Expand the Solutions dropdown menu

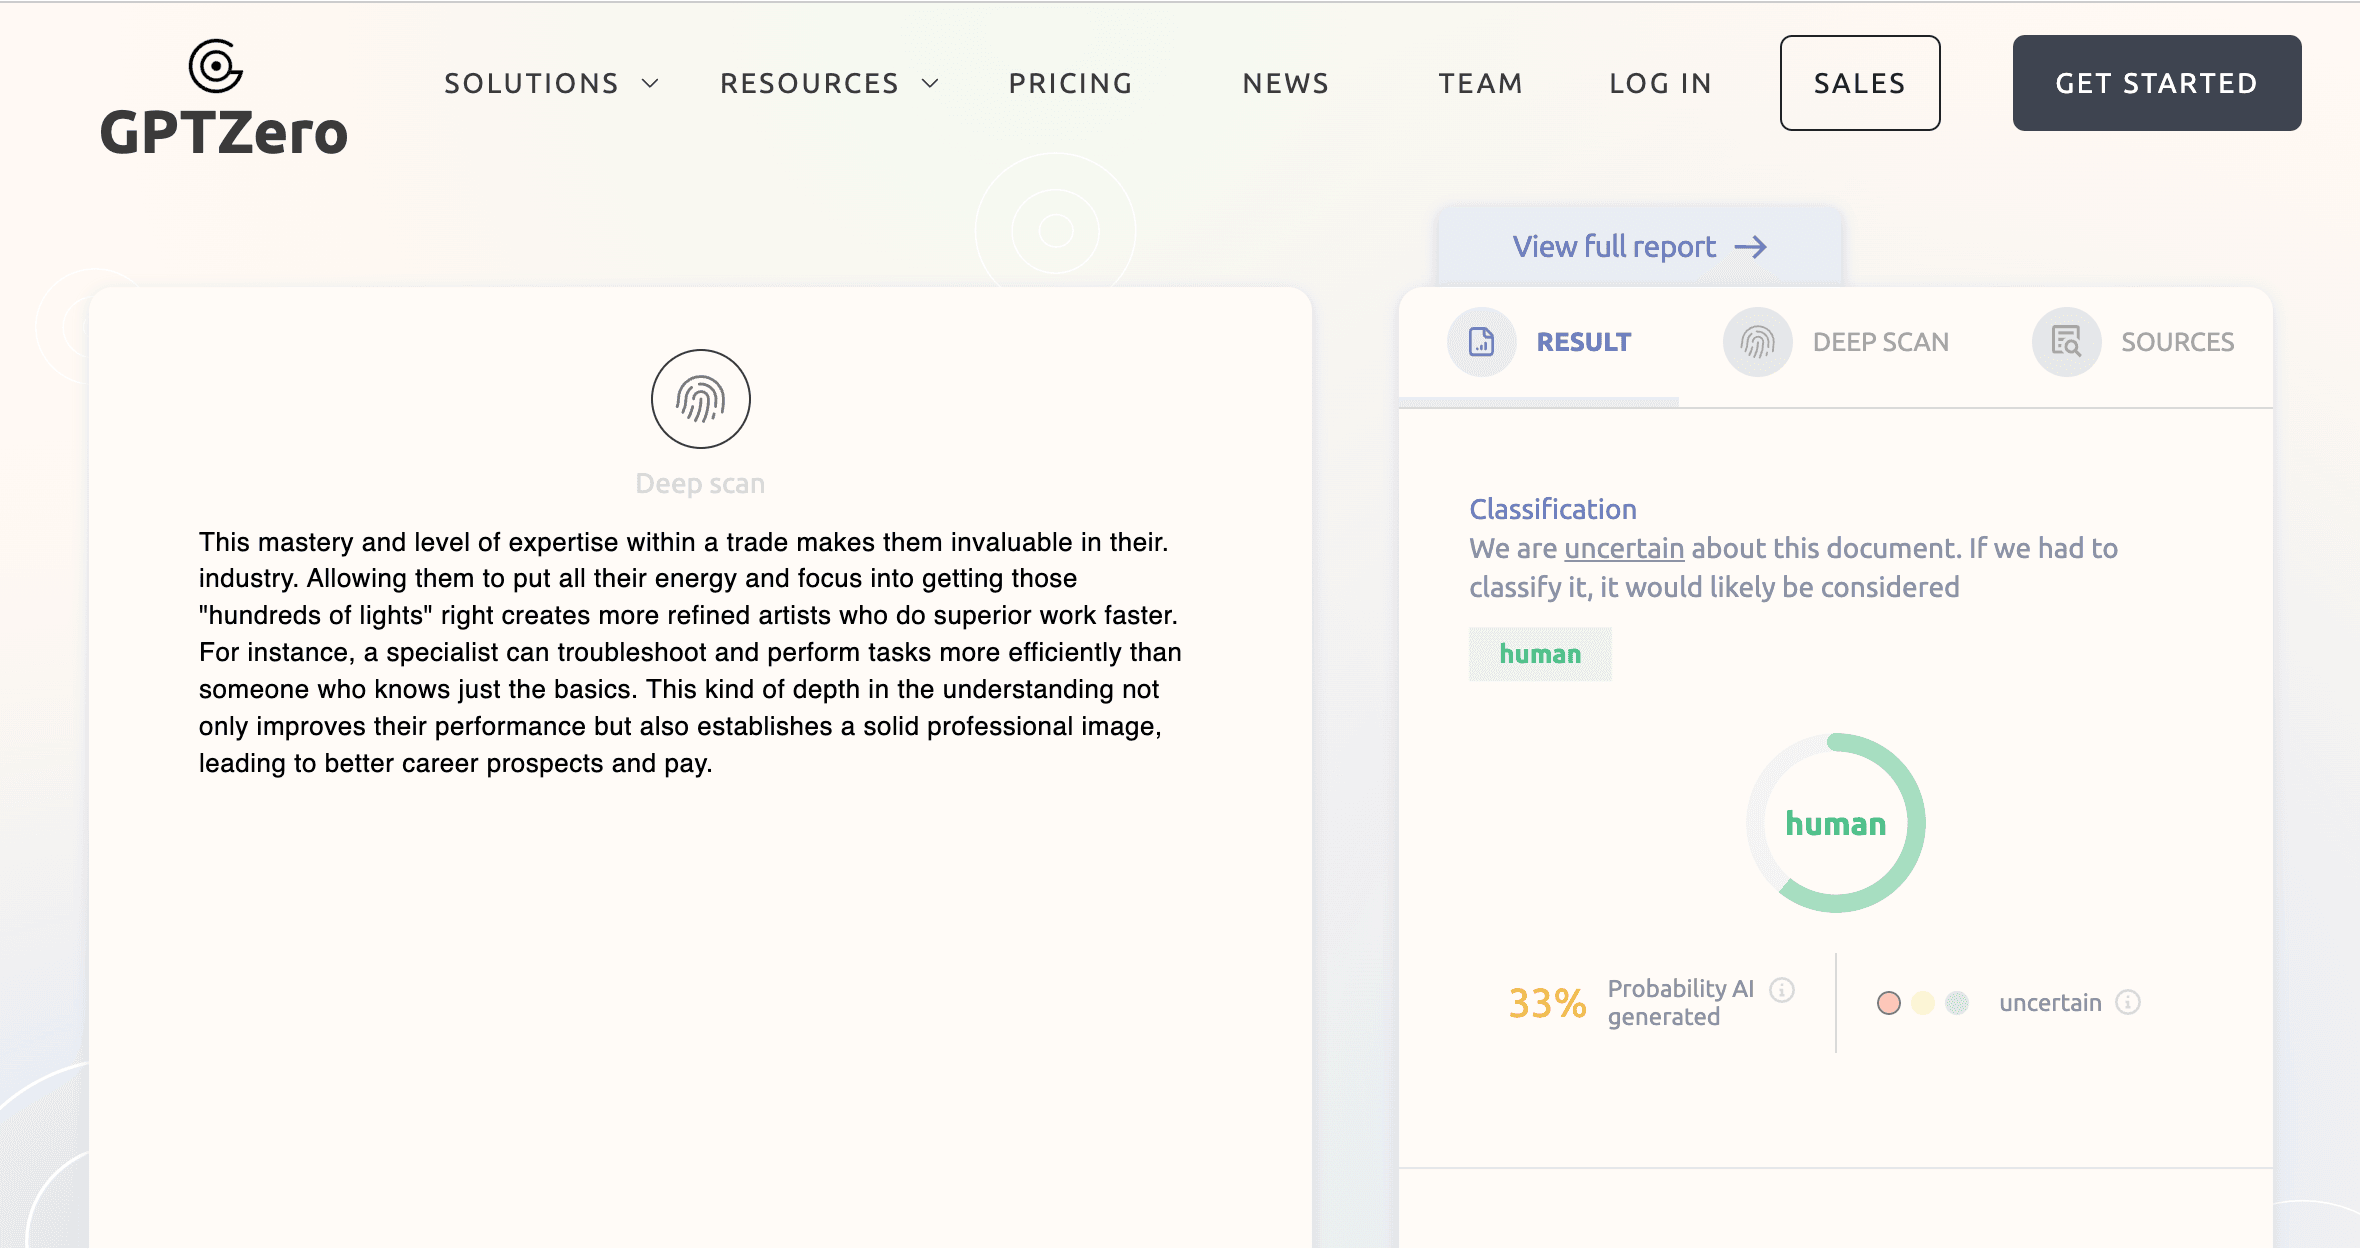click(550, 83)
